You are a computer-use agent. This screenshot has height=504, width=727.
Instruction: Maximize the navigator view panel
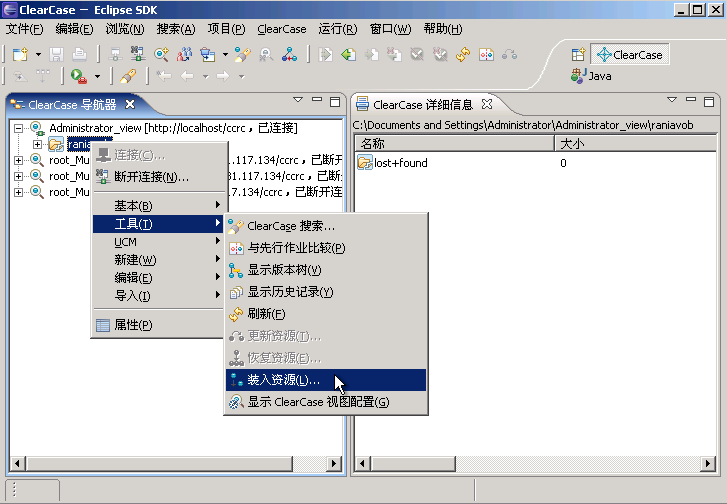[335, 102]
